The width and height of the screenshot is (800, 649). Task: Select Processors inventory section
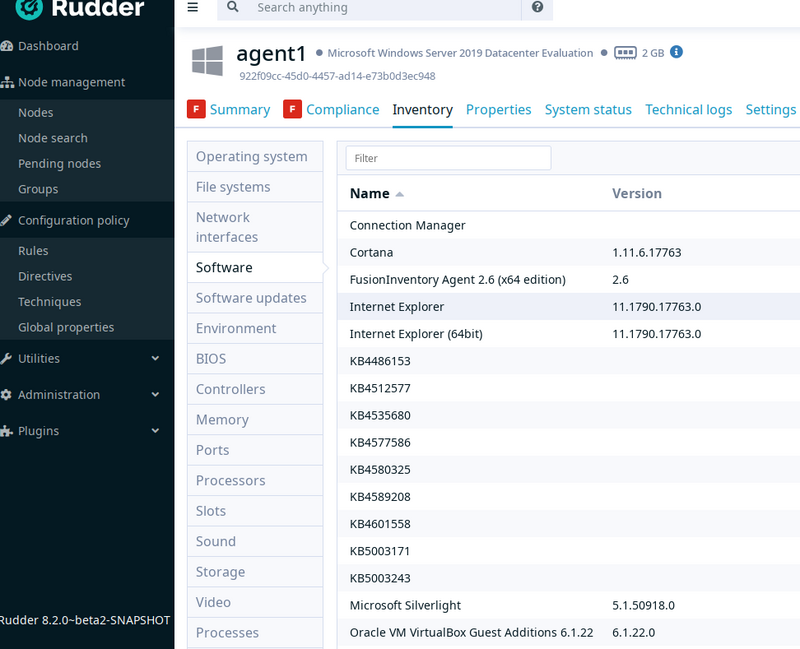click(x=255, y=481)
